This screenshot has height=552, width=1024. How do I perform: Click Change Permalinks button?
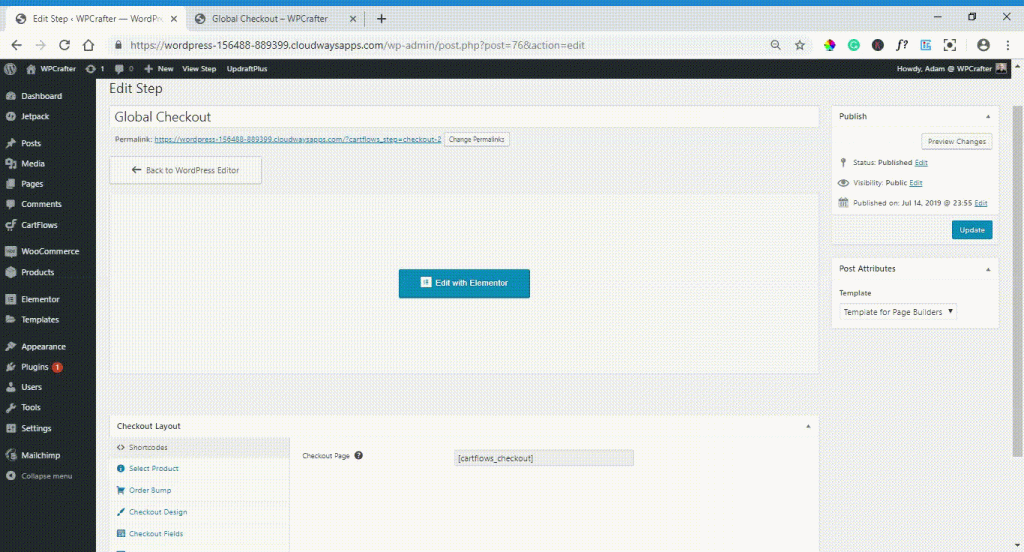tap(477, 139)
